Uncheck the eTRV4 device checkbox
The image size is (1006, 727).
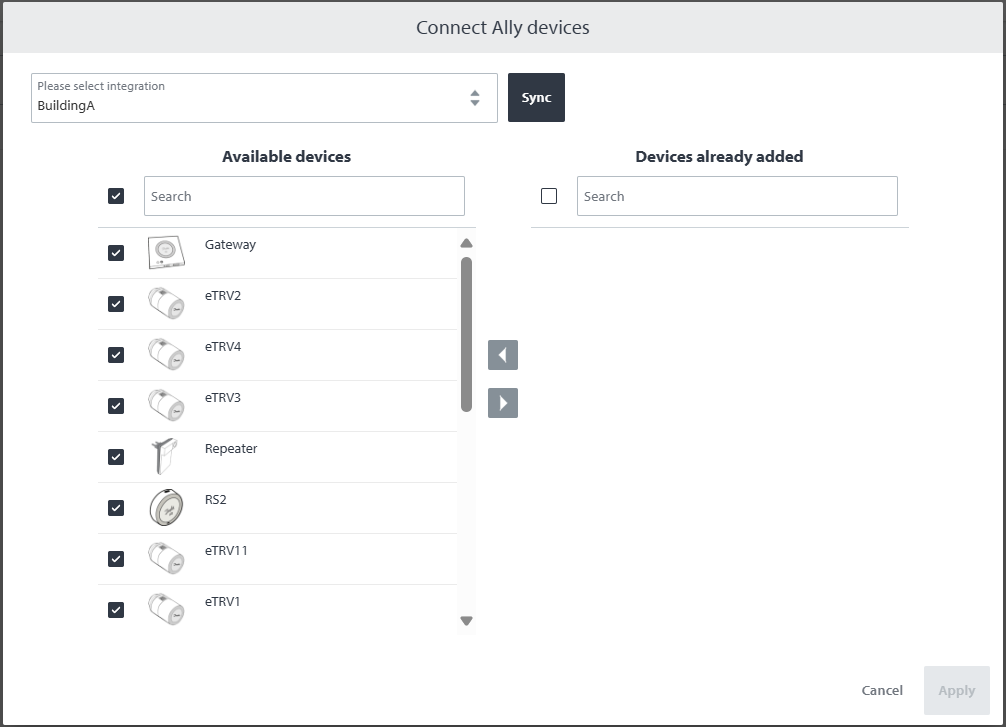tap(116, 355)
